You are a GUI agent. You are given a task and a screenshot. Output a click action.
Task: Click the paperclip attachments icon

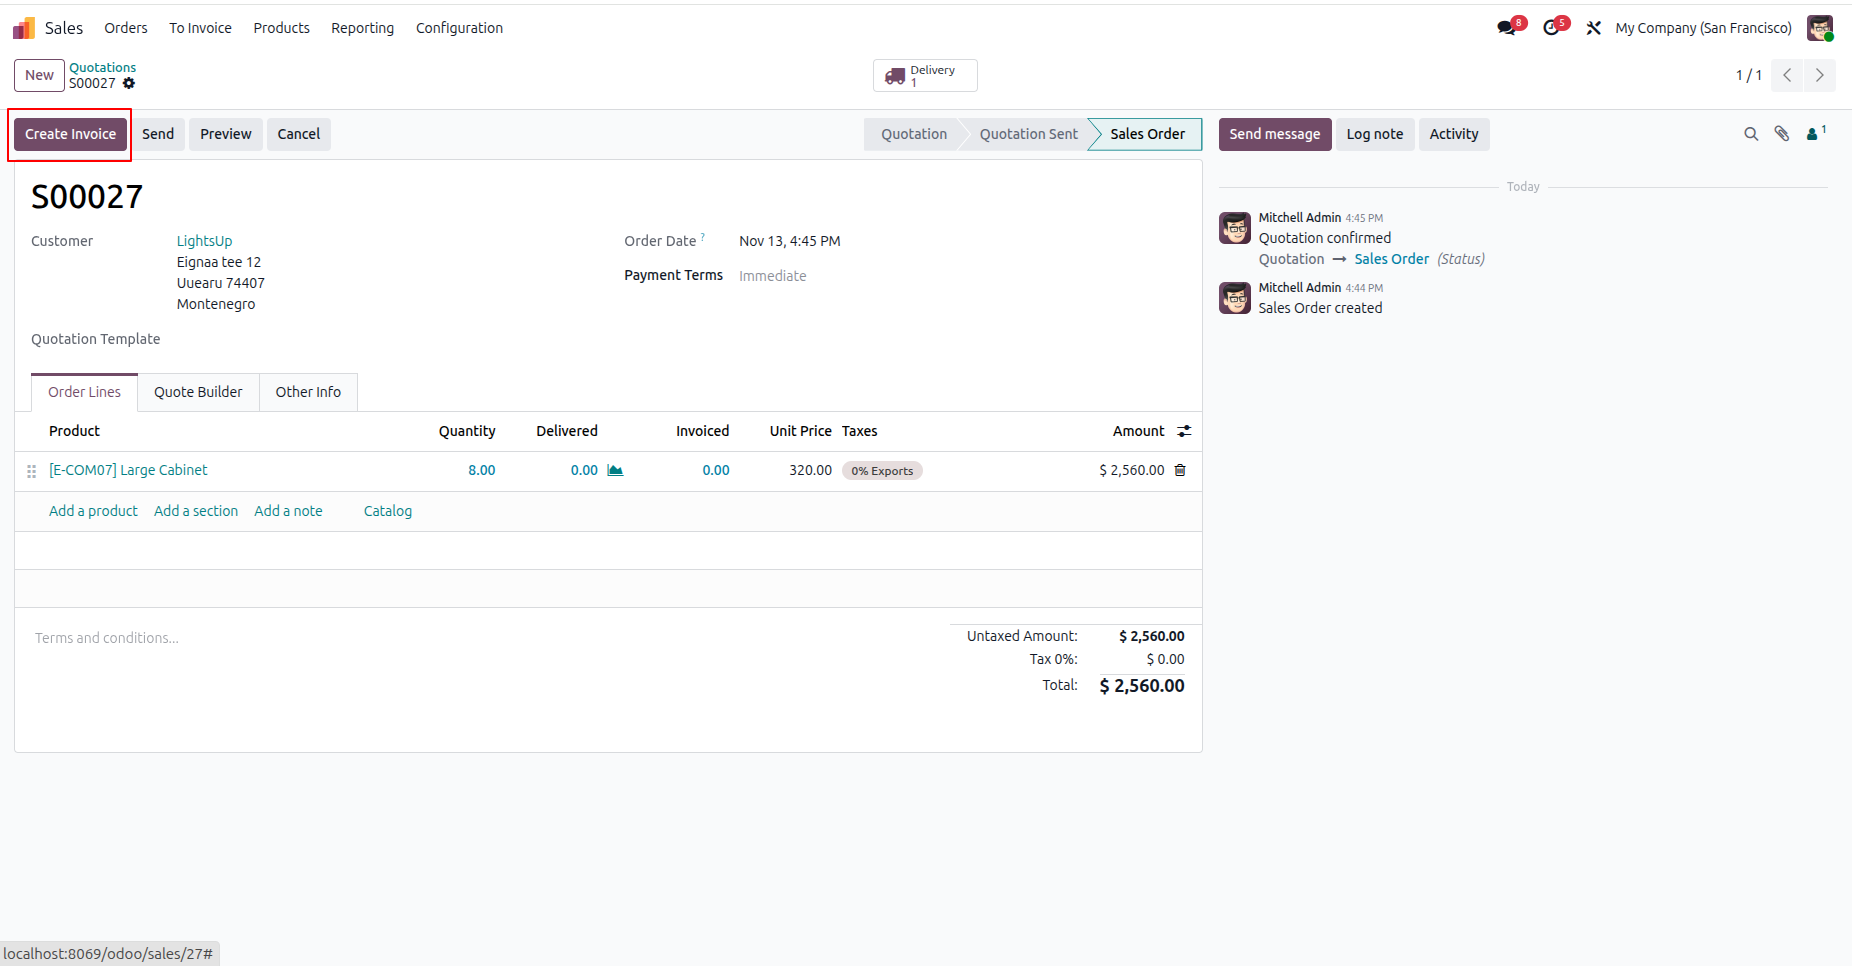(1782, 134)
